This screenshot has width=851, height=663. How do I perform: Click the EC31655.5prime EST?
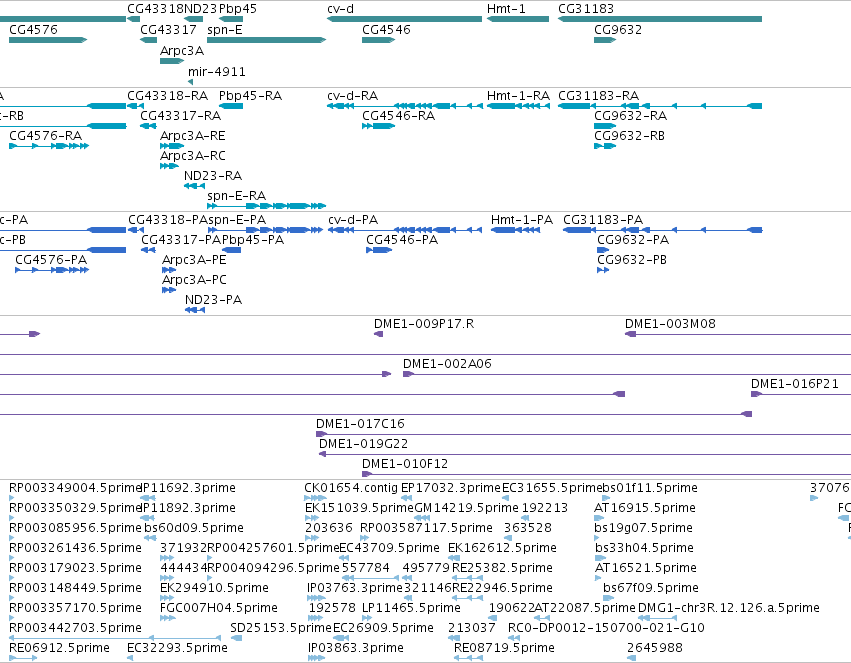point(505,498)
